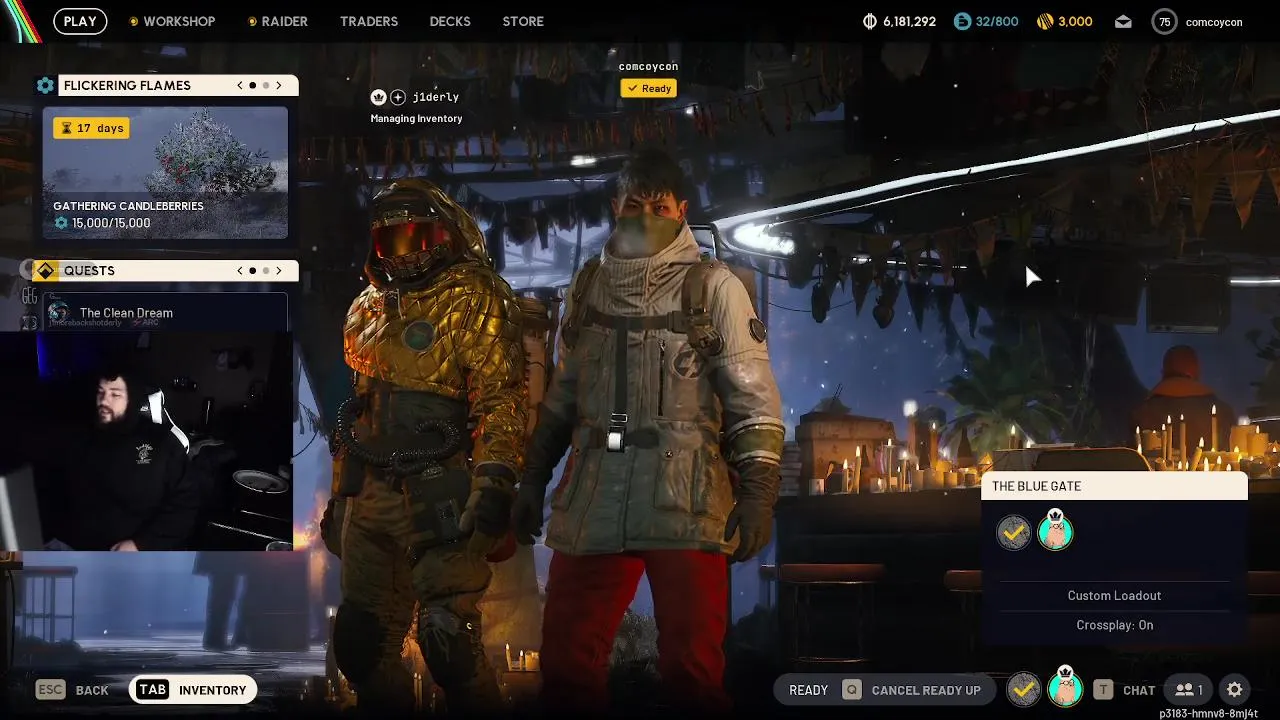Show next Flickering Flames event
Image resolution: width=1280 pixels, height=720 pixels.
click(279, 86)
